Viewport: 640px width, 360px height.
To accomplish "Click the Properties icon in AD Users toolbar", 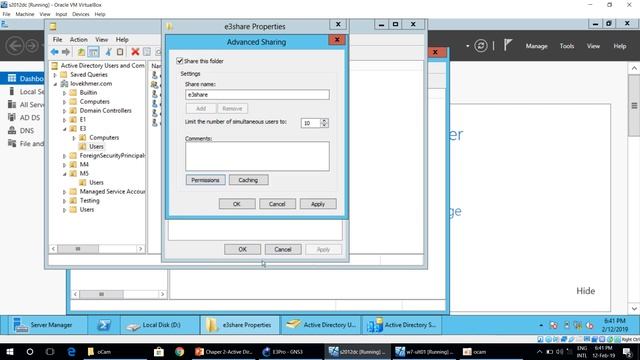I will pos(147,52).
